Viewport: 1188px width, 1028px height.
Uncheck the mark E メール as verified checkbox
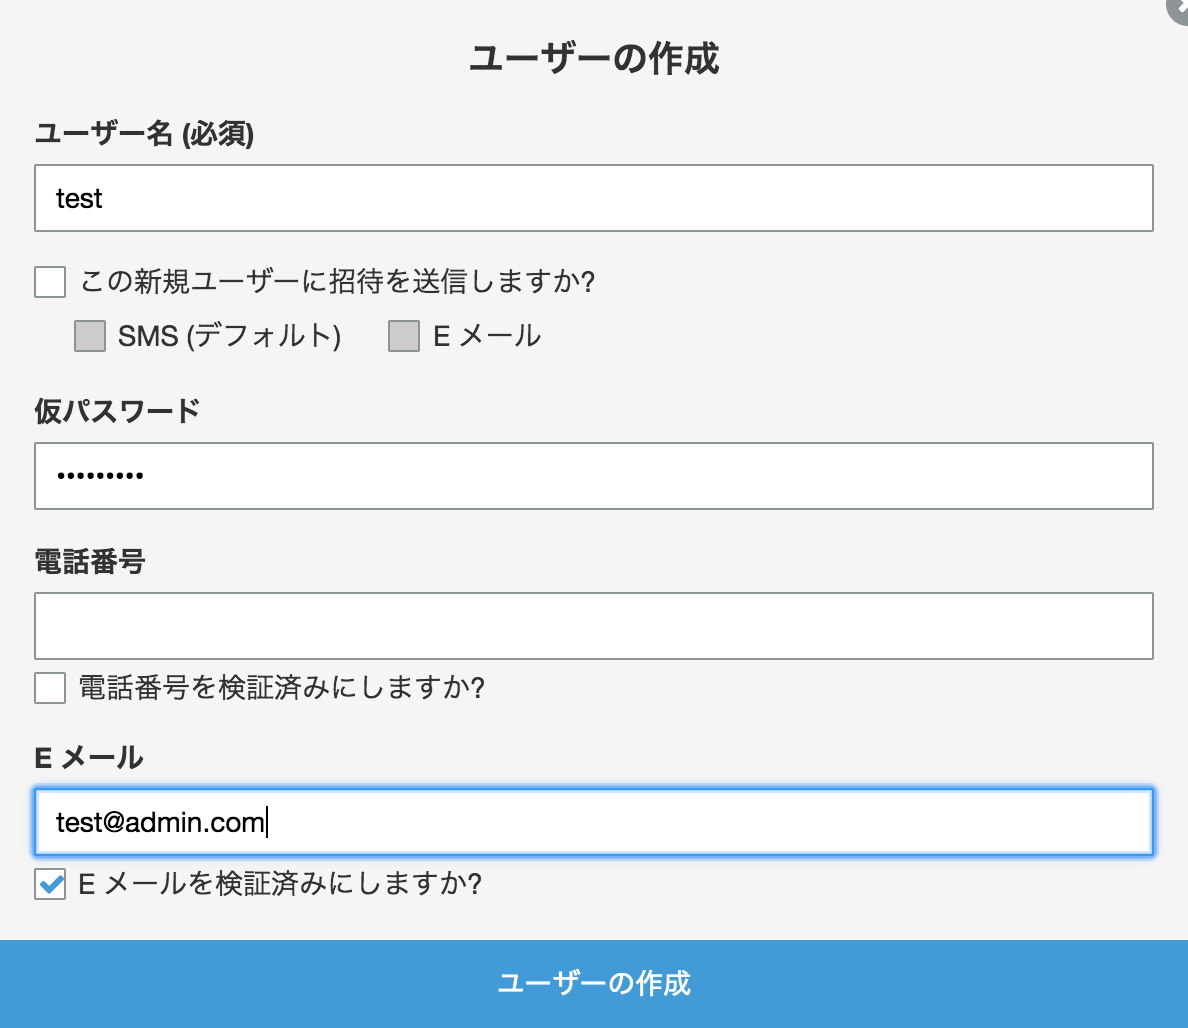(50, 884)
